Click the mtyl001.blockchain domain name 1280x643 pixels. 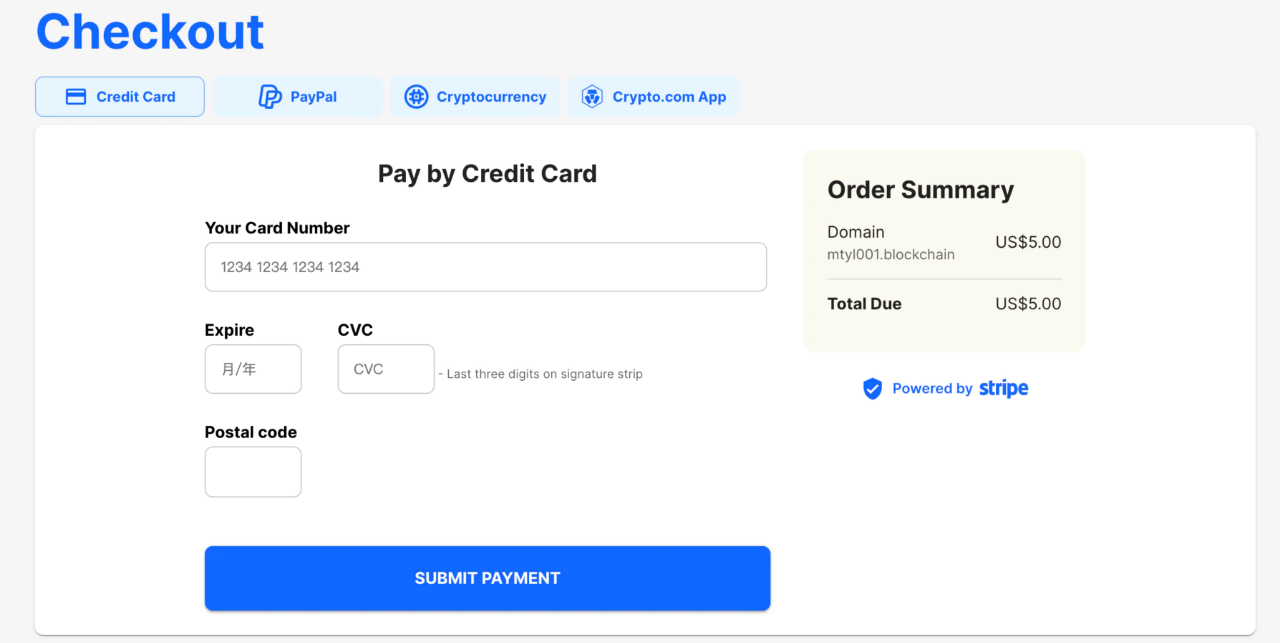click(x=891, y=255)
